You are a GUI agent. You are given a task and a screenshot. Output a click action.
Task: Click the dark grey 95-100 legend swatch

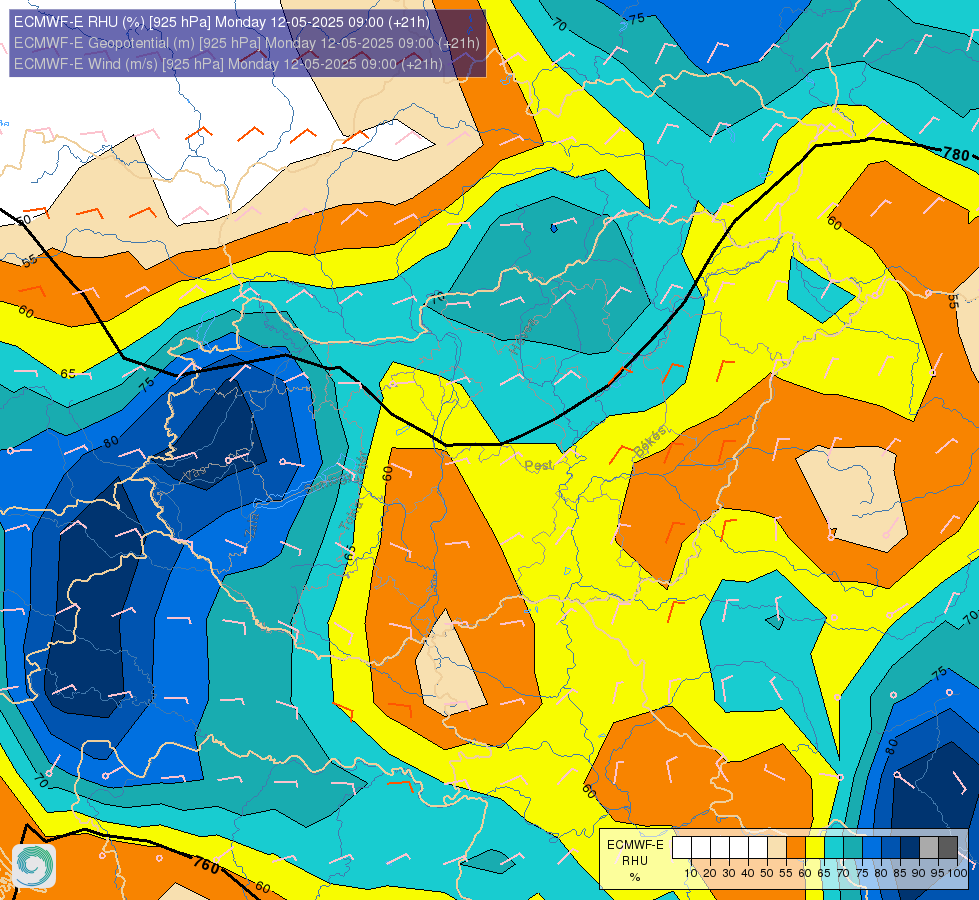click(948, 848)
